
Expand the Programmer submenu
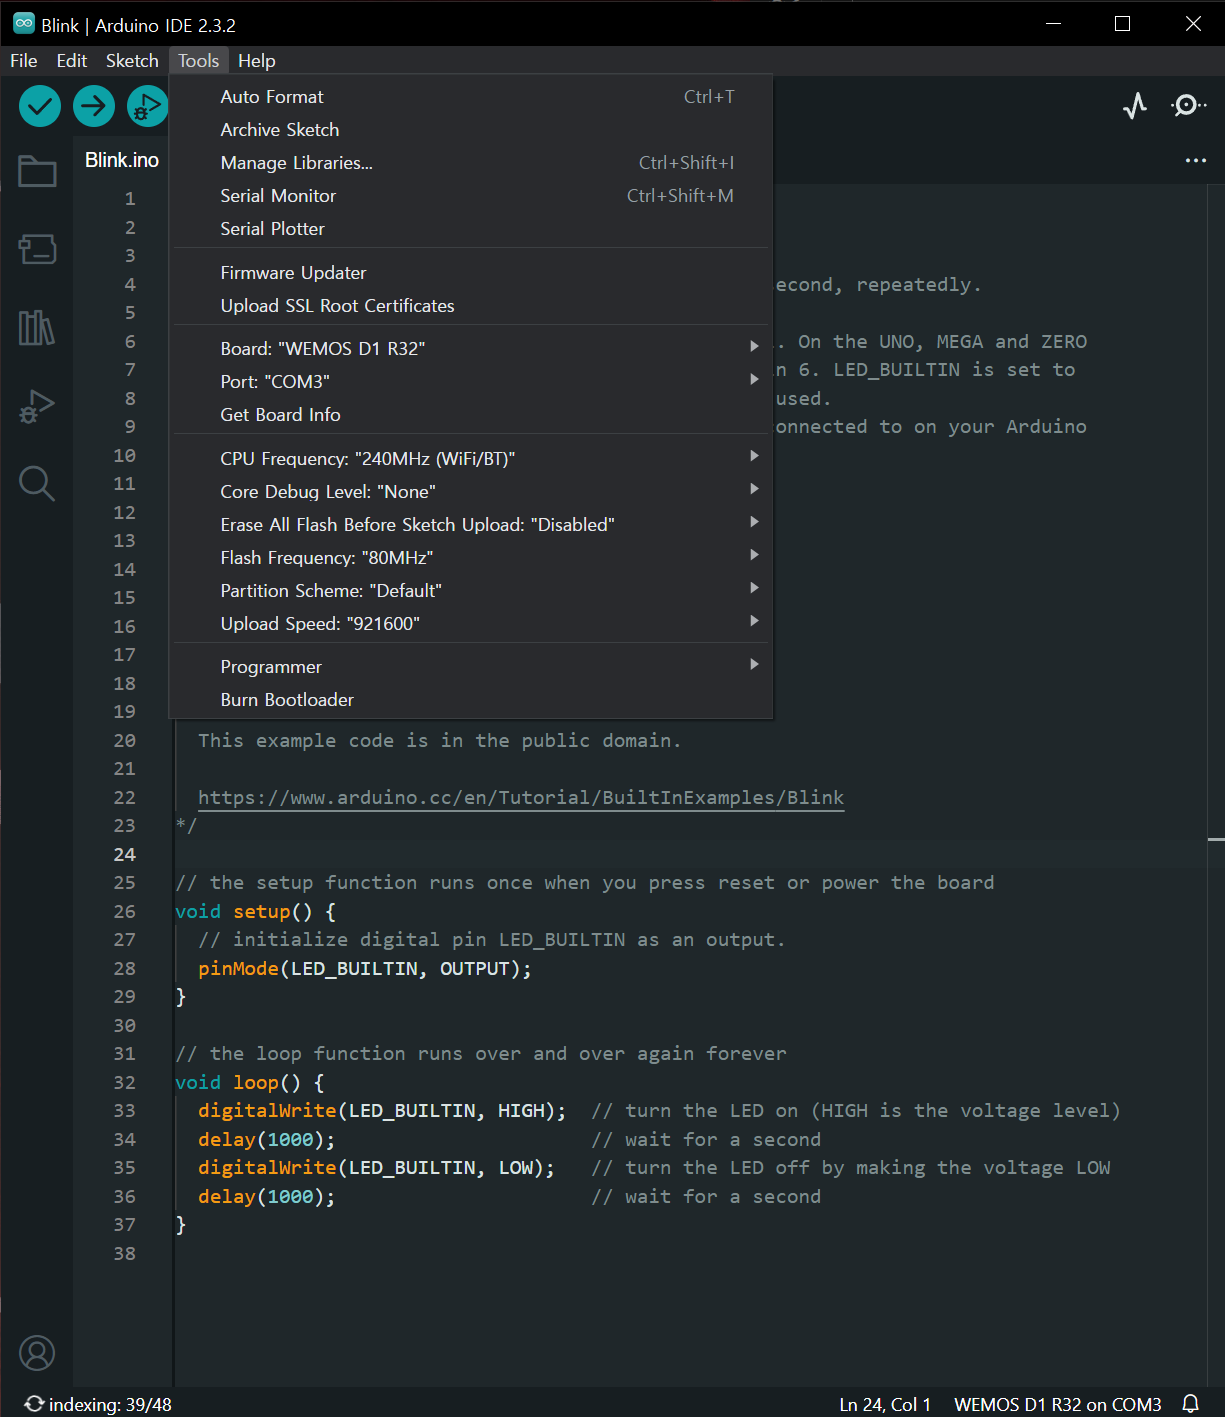(x=471, y=666)
